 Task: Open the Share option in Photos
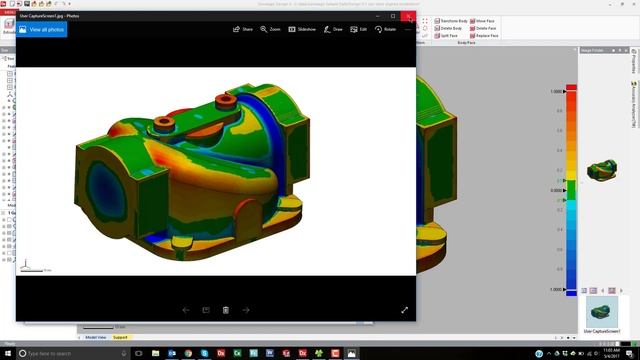[x=243, y=29]
